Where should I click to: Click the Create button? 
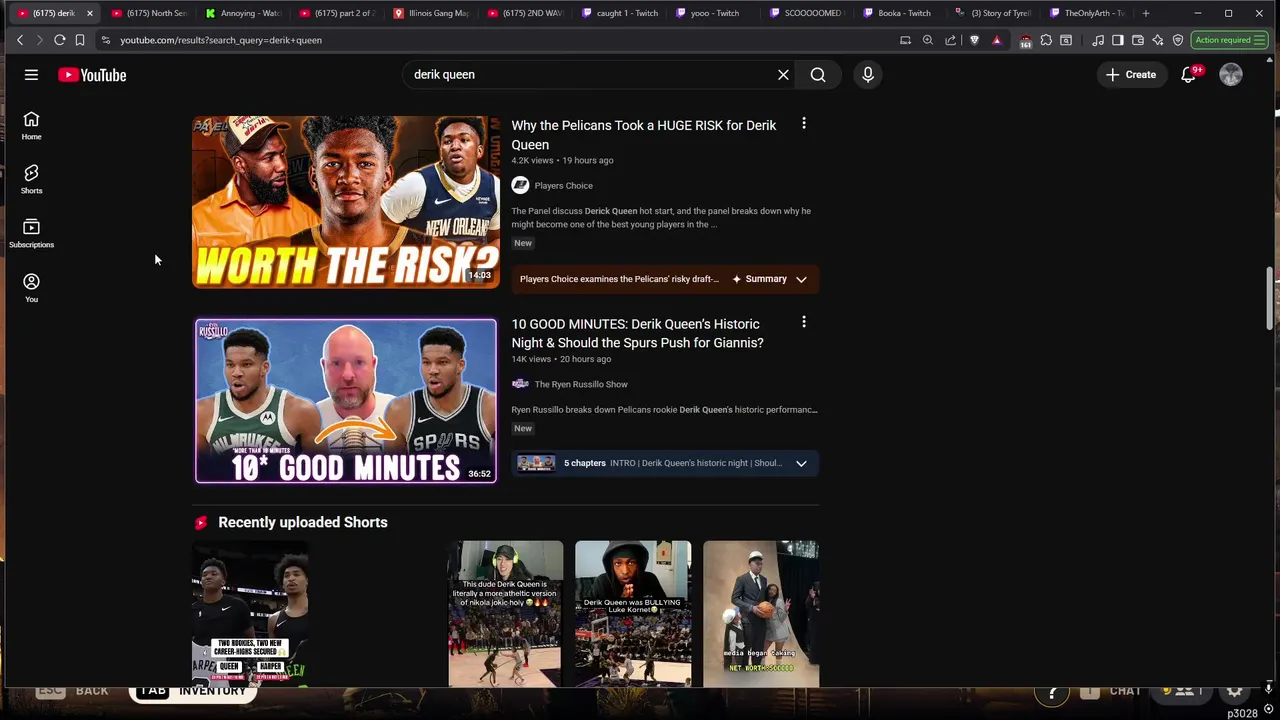(x=1132, y=75)
